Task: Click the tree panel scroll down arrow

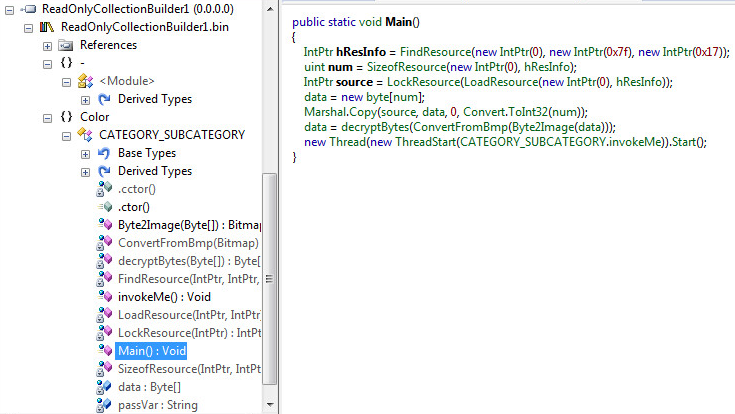Action: 270,405
